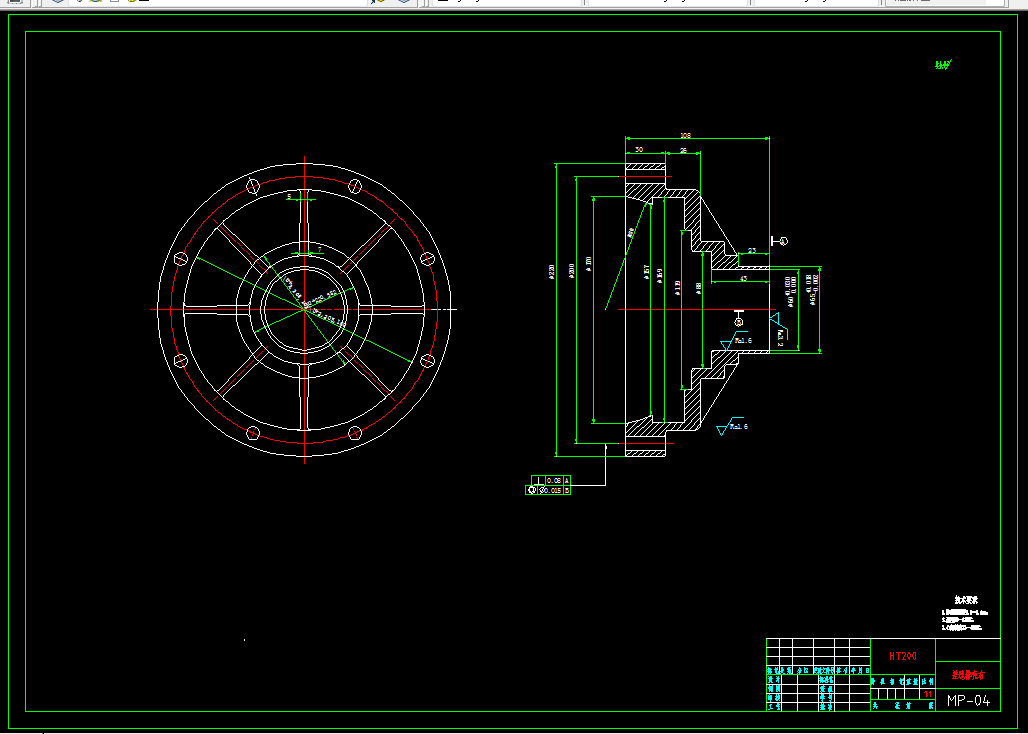
Task: Click the 43 dimension in section view
Action: click(x=743, y=279)
